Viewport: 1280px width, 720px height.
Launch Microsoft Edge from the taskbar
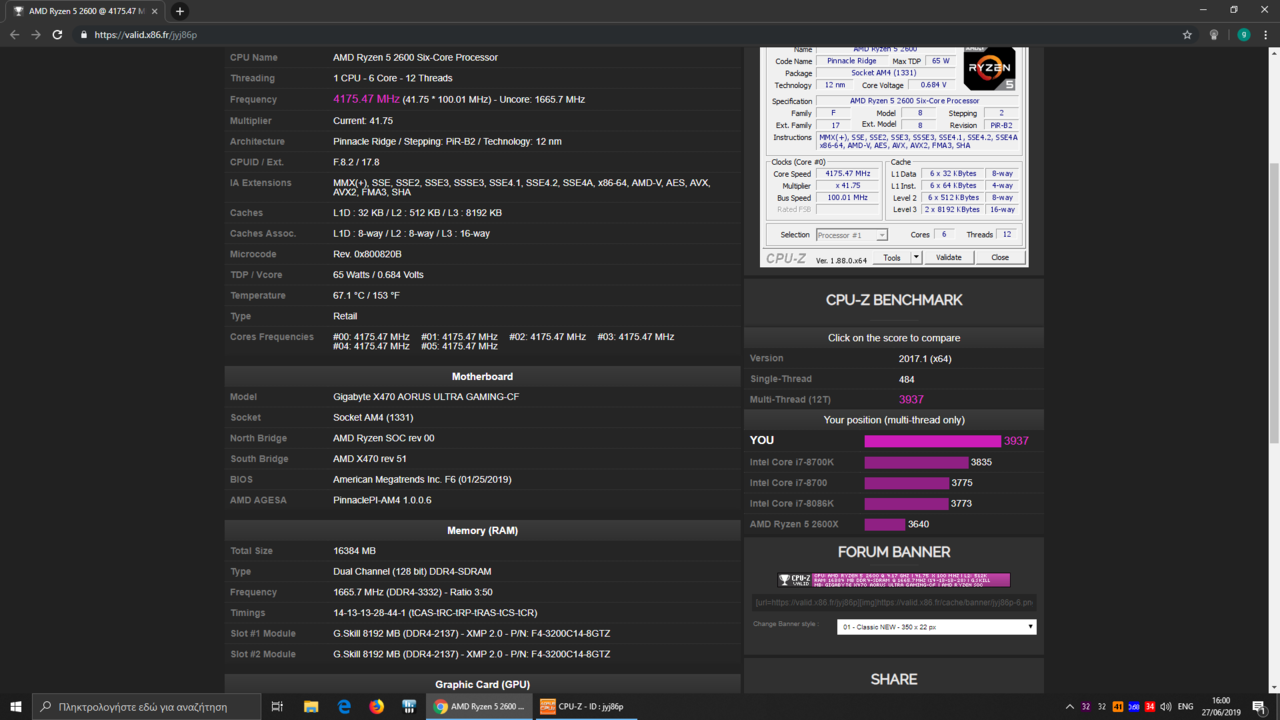point(344,707)
